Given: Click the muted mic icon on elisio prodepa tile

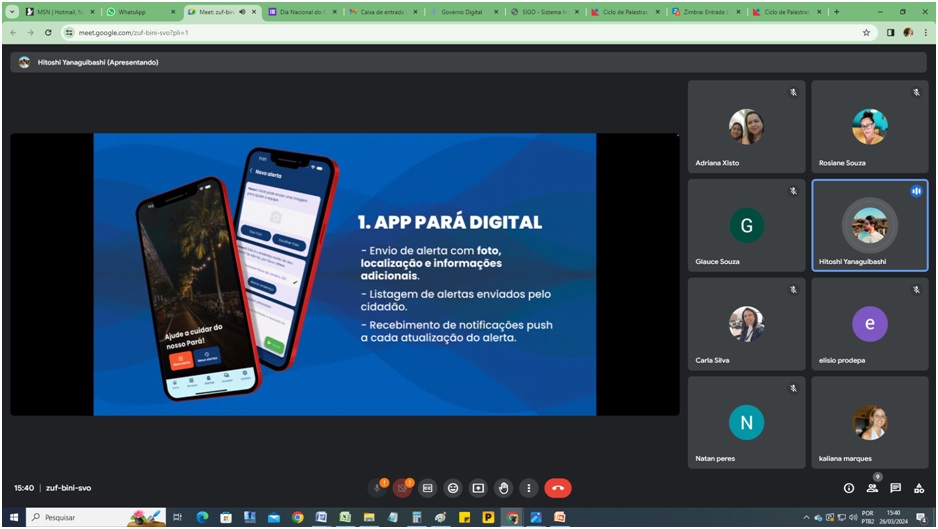Looking at the screenshot, I should (x=916, y=290).
